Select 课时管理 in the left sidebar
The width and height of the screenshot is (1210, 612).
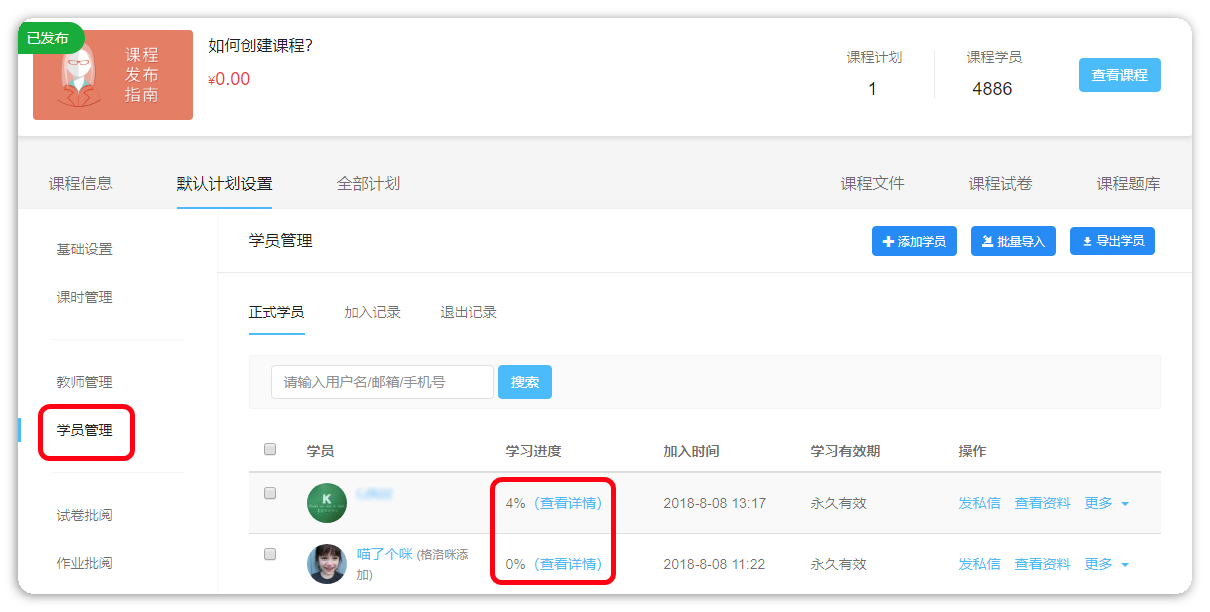[84, 297]
